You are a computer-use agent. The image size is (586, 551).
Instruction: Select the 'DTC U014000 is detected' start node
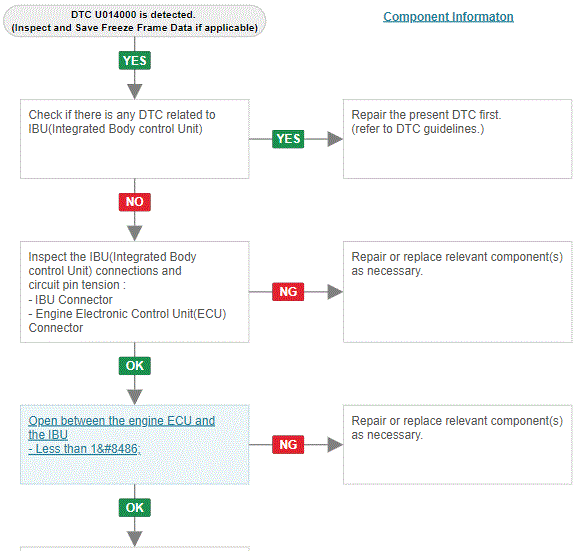[x=135, y=21]
